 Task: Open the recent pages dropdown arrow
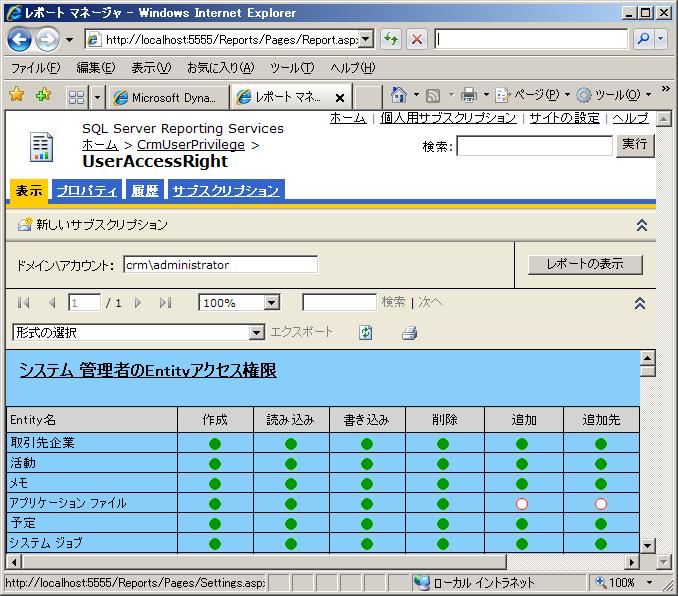coord(69,40)
